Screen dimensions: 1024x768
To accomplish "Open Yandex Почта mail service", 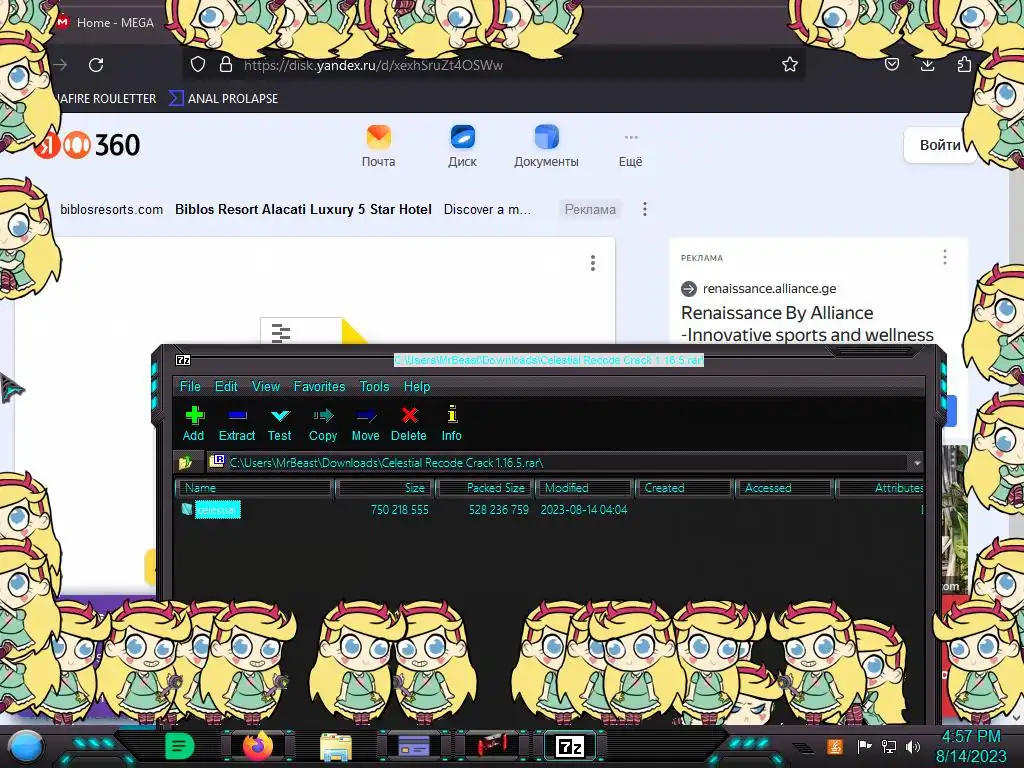I will pos(378,146).
